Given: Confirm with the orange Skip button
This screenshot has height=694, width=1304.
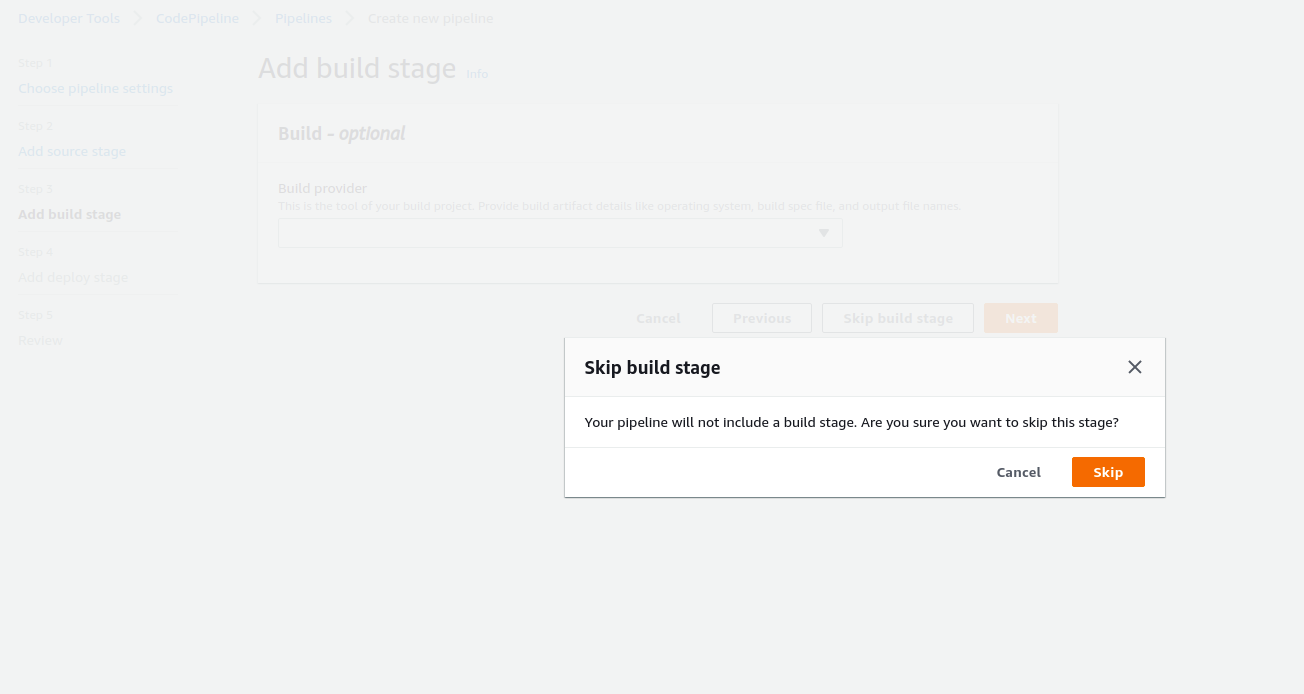Looking at the screenshot, I should (1107, 472).
